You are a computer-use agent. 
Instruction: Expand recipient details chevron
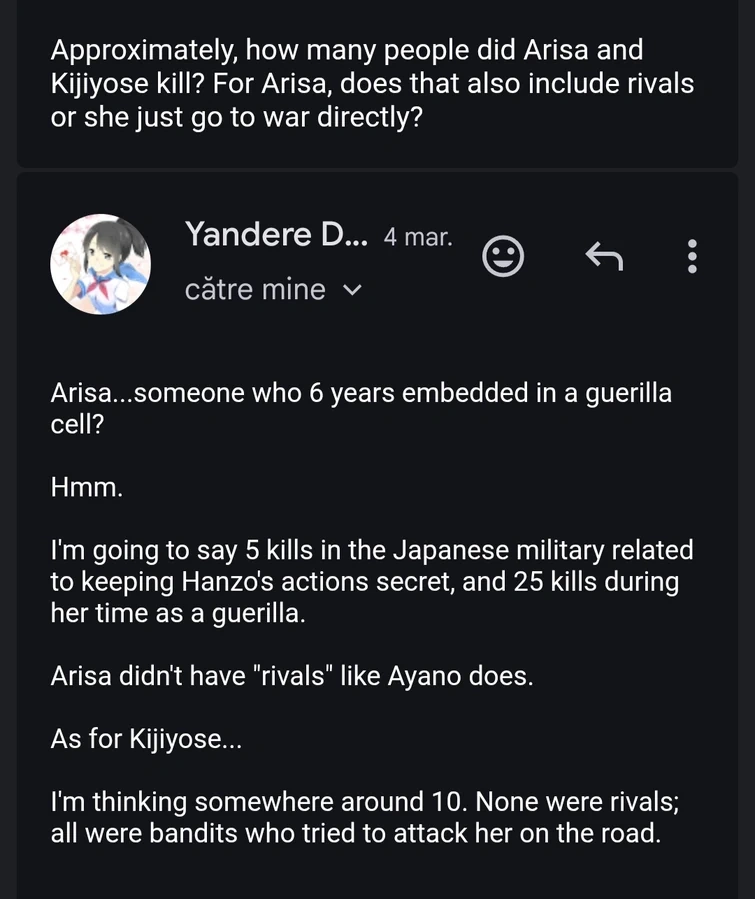(x=352, y=290)
